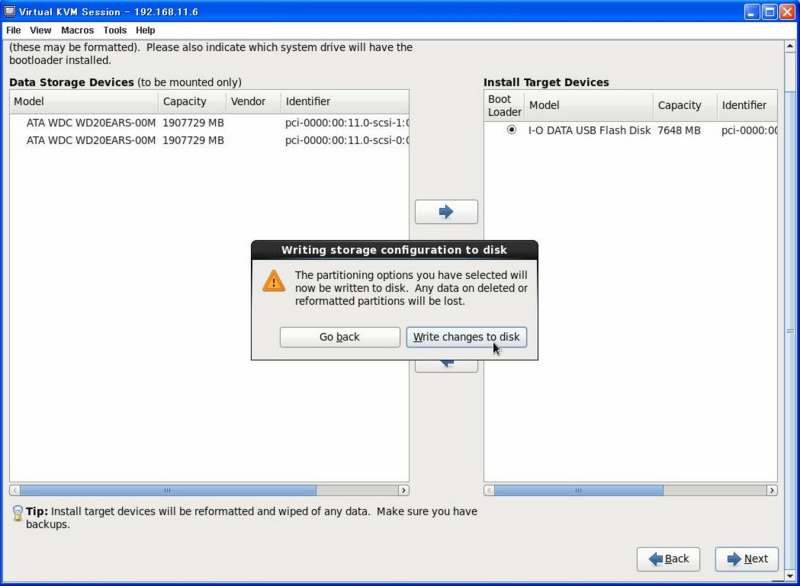This screenshot has height=586, width=800.
Task: Click Identifier header in Install Target Devices
Action: pyautogui.click(x=747, y=106)
